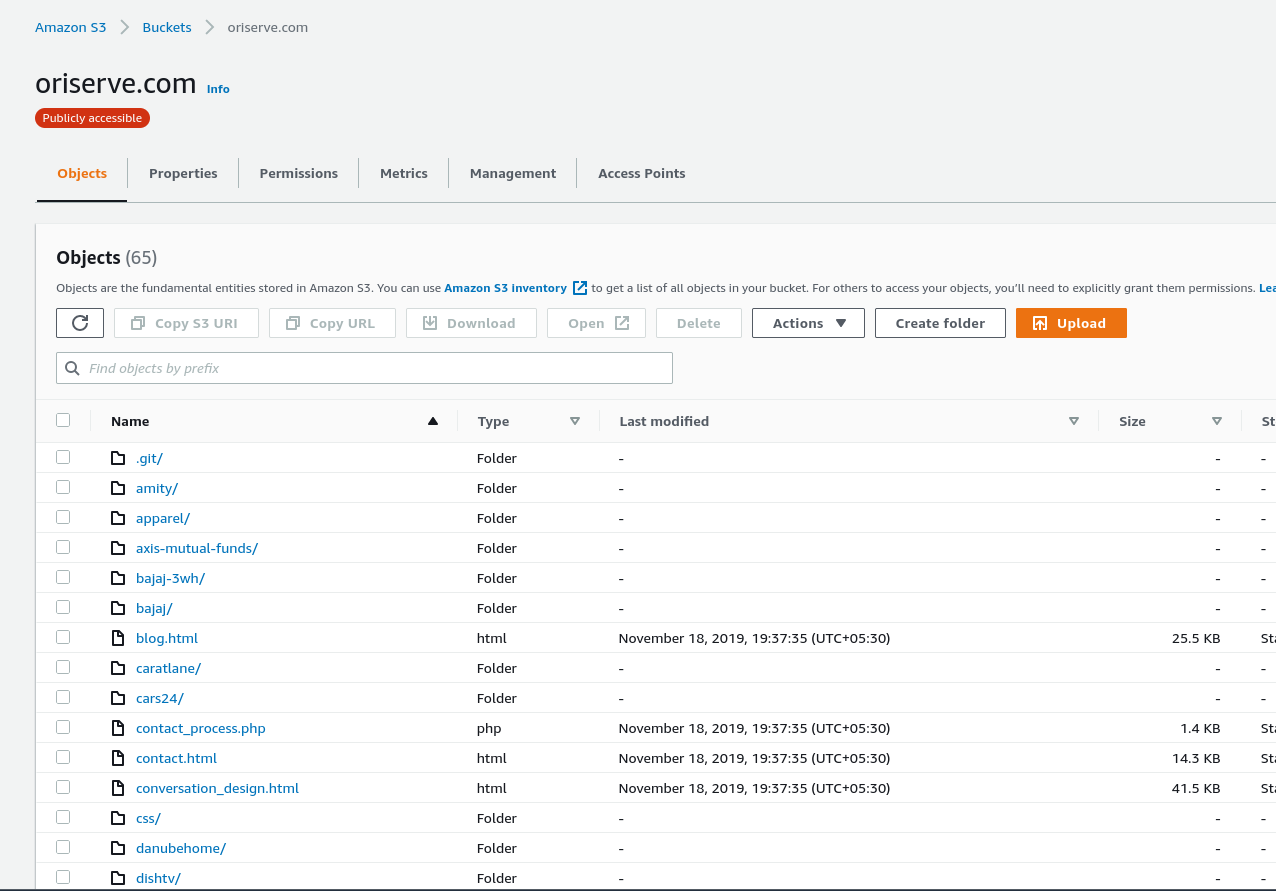The width and height of the screenshot is (1276, 891).
Task: Click the external link icon beside Amazon S3 inventory
Action: pyautogui.click(x=580, y=288)
